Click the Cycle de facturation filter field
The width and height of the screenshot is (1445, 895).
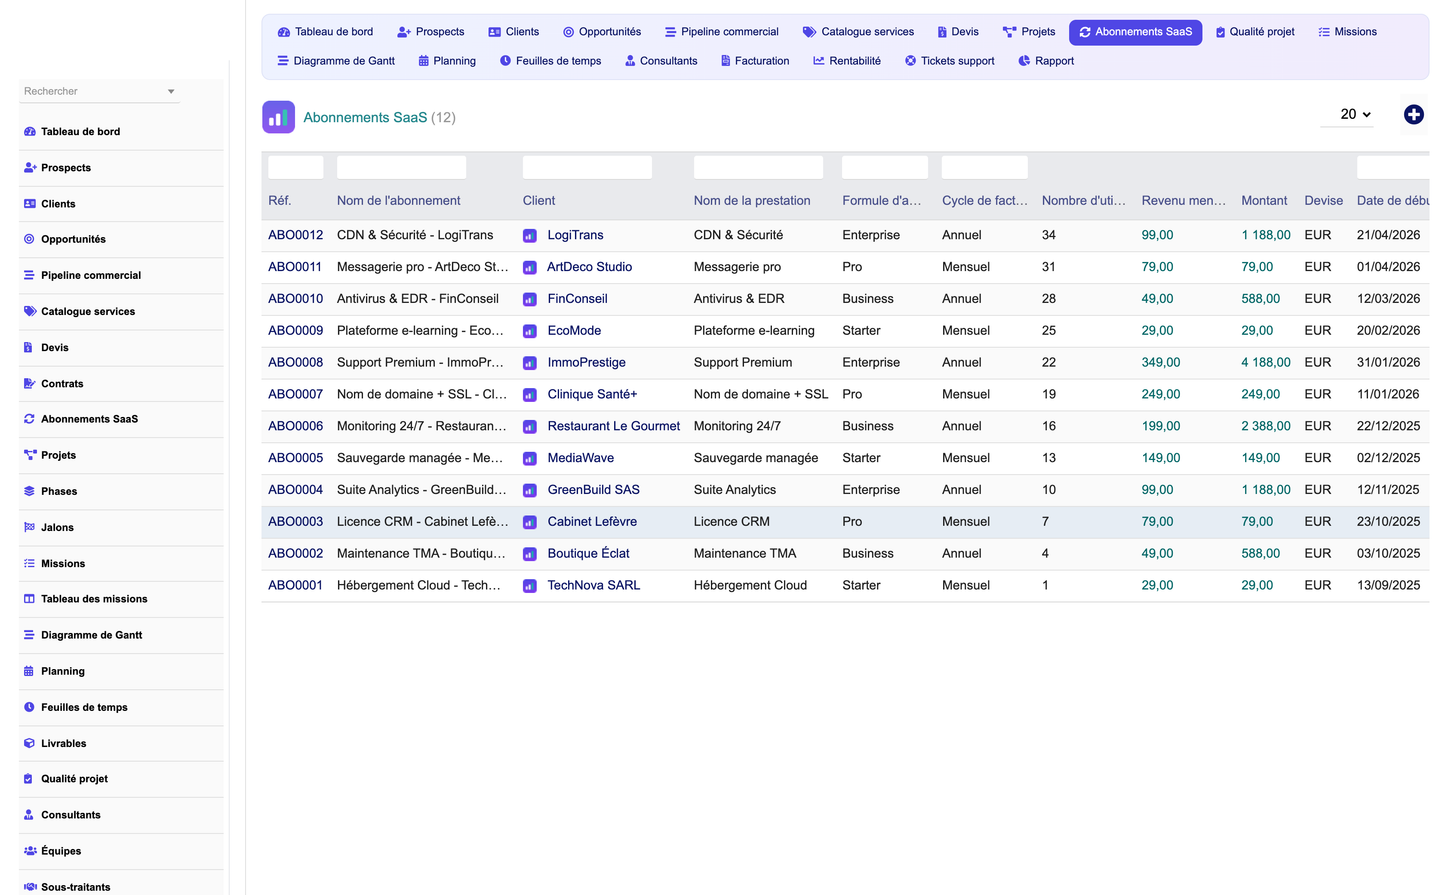coord(985,167)
